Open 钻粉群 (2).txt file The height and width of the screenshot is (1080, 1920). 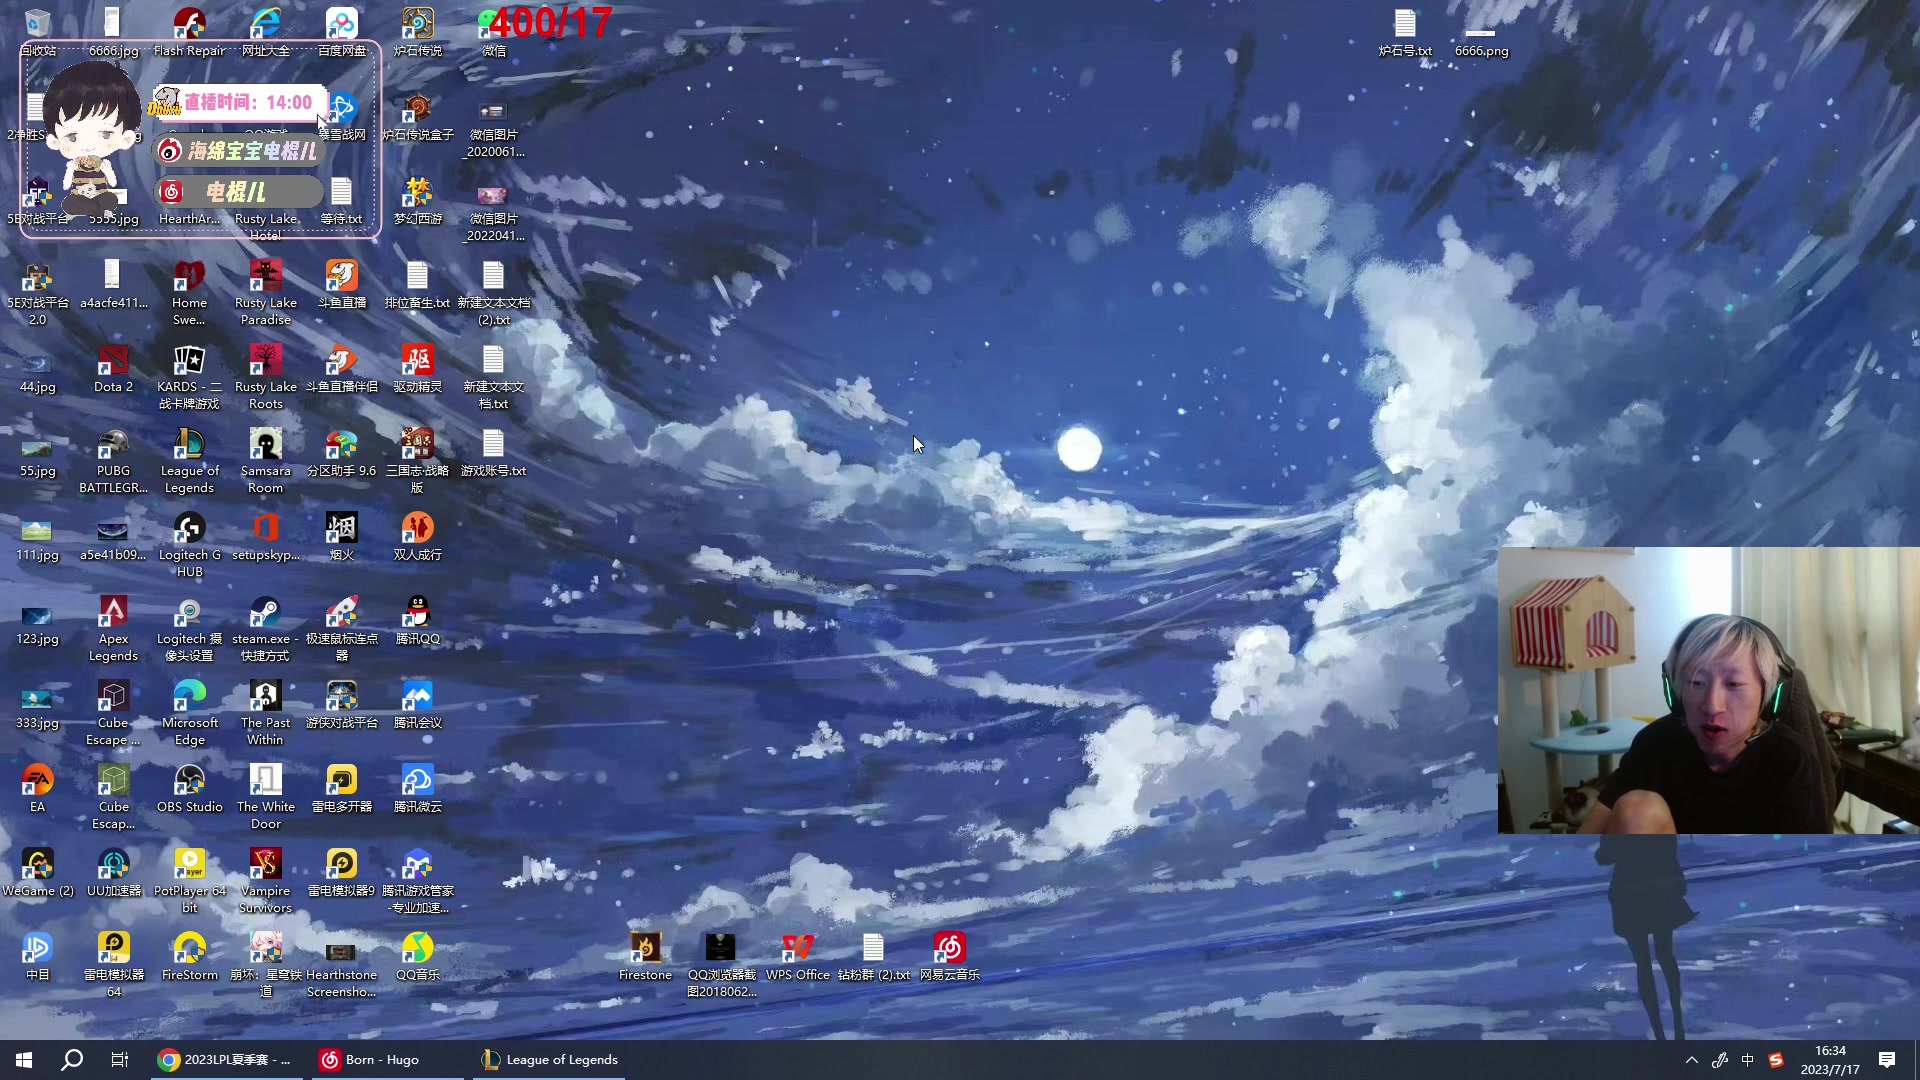pos(873,956)
